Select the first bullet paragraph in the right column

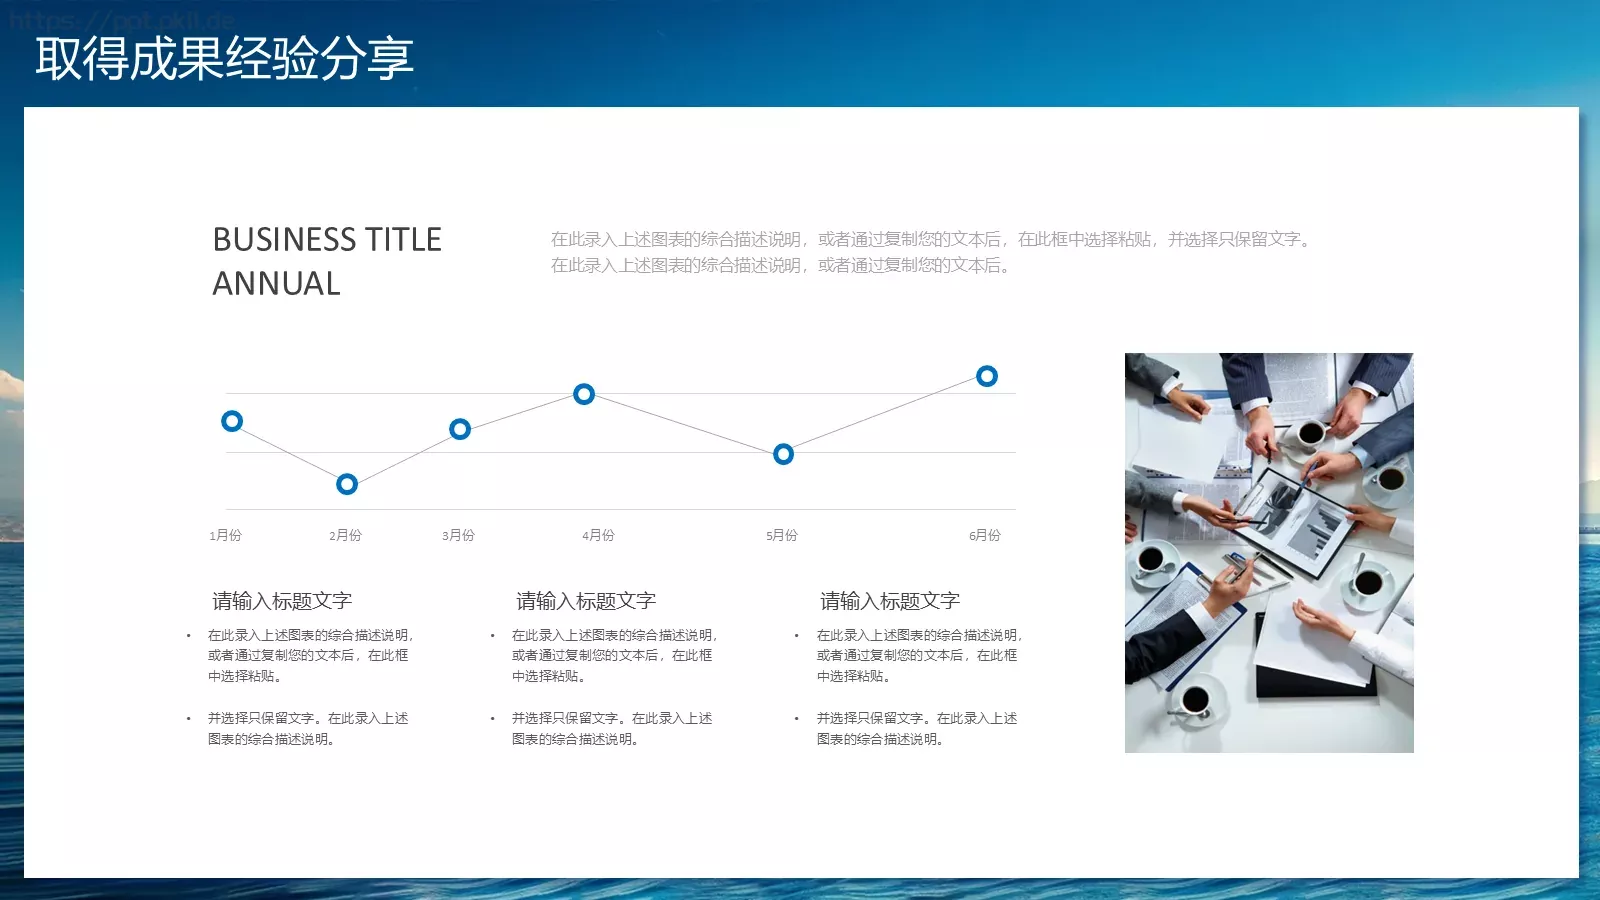pos(919,655)
